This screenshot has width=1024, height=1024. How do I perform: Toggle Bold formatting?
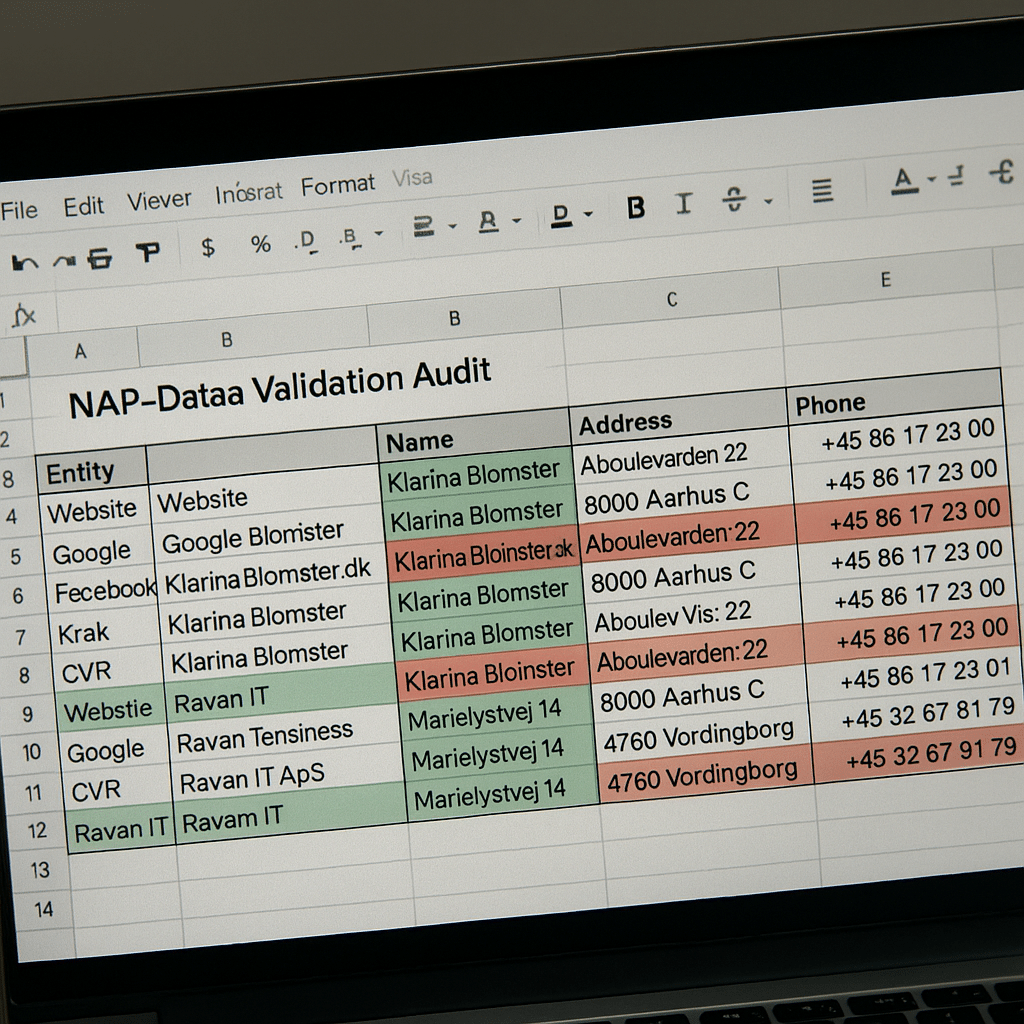635,208
